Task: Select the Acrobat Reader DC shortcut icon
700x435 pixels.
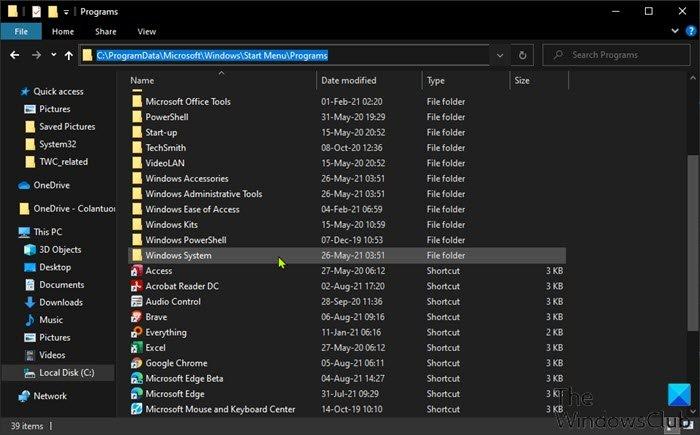Action: tap(137, 286)
